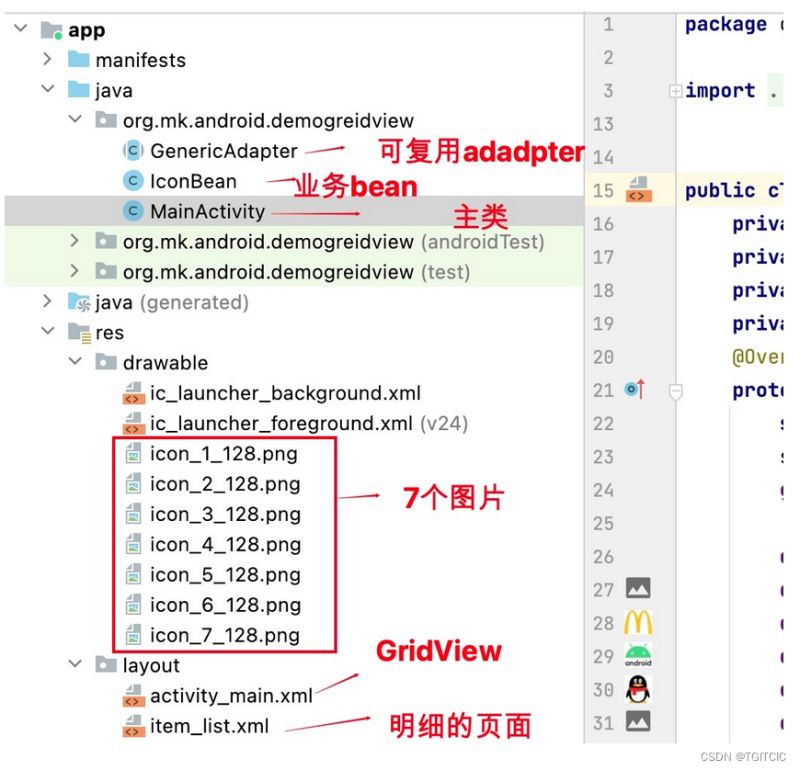Click the related XML layout icon on line 15

click(x=638, y=190)
